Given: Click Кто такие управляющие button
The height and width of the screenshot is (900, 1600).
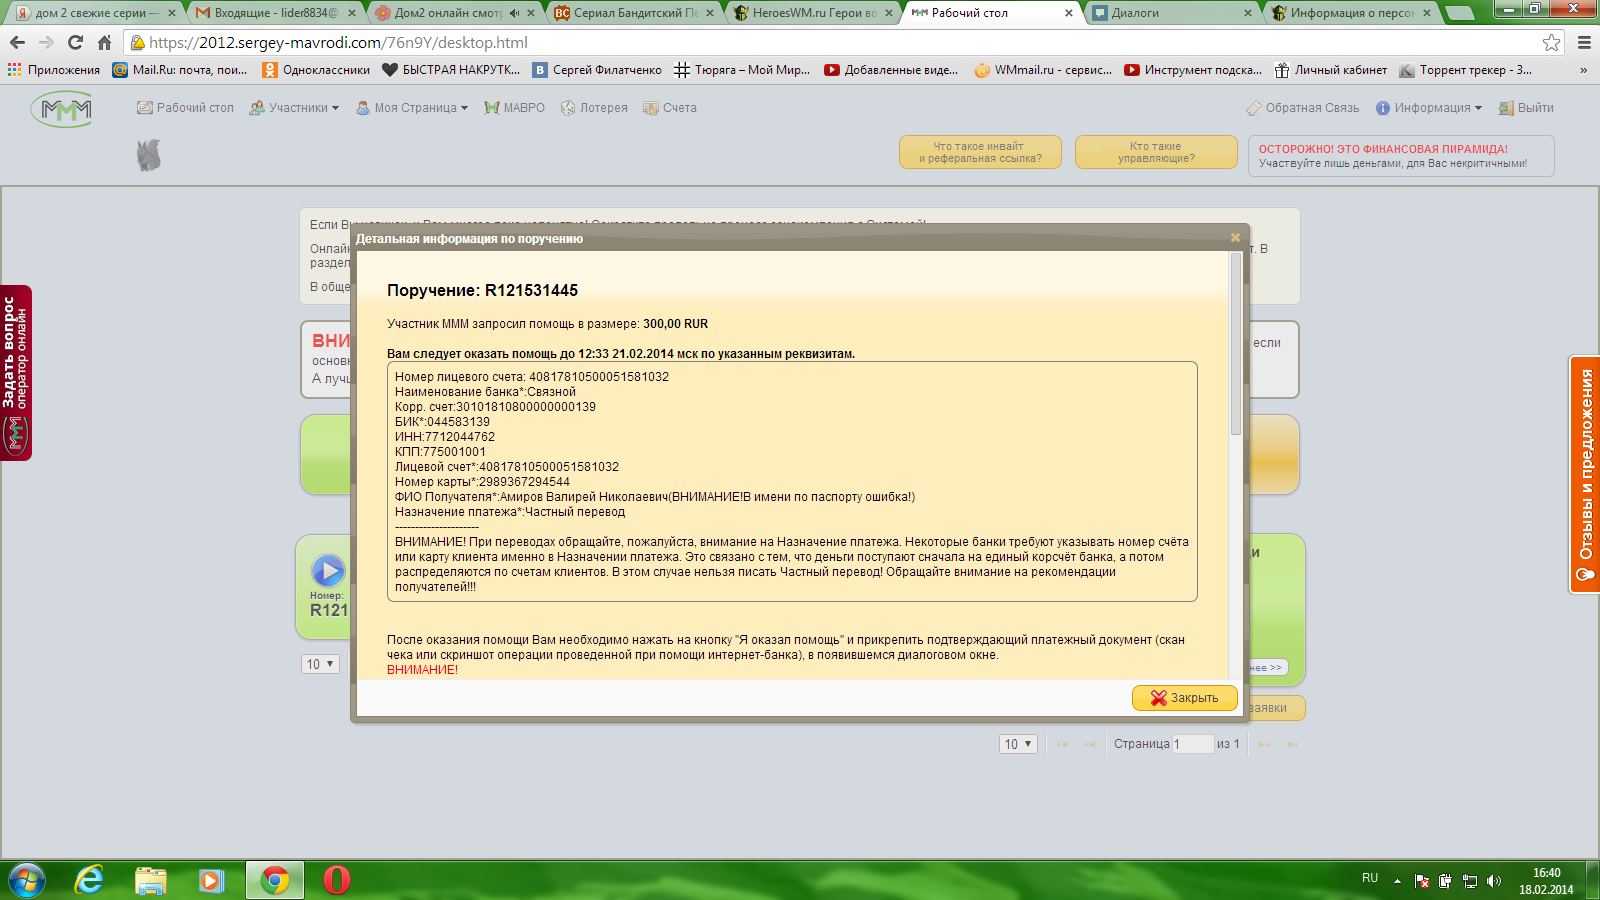Looking at the screenshot, I should point(1156,152).
